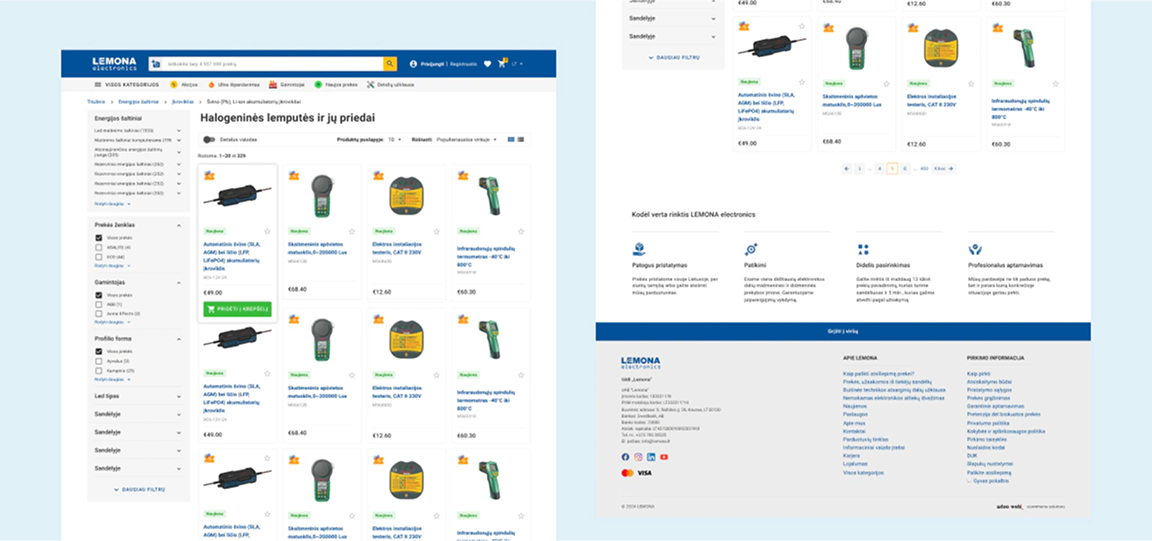Uncheck Visos prekės under Profilio forma
This screenshot has height=541, width=1152.
[x=98, y=351]
